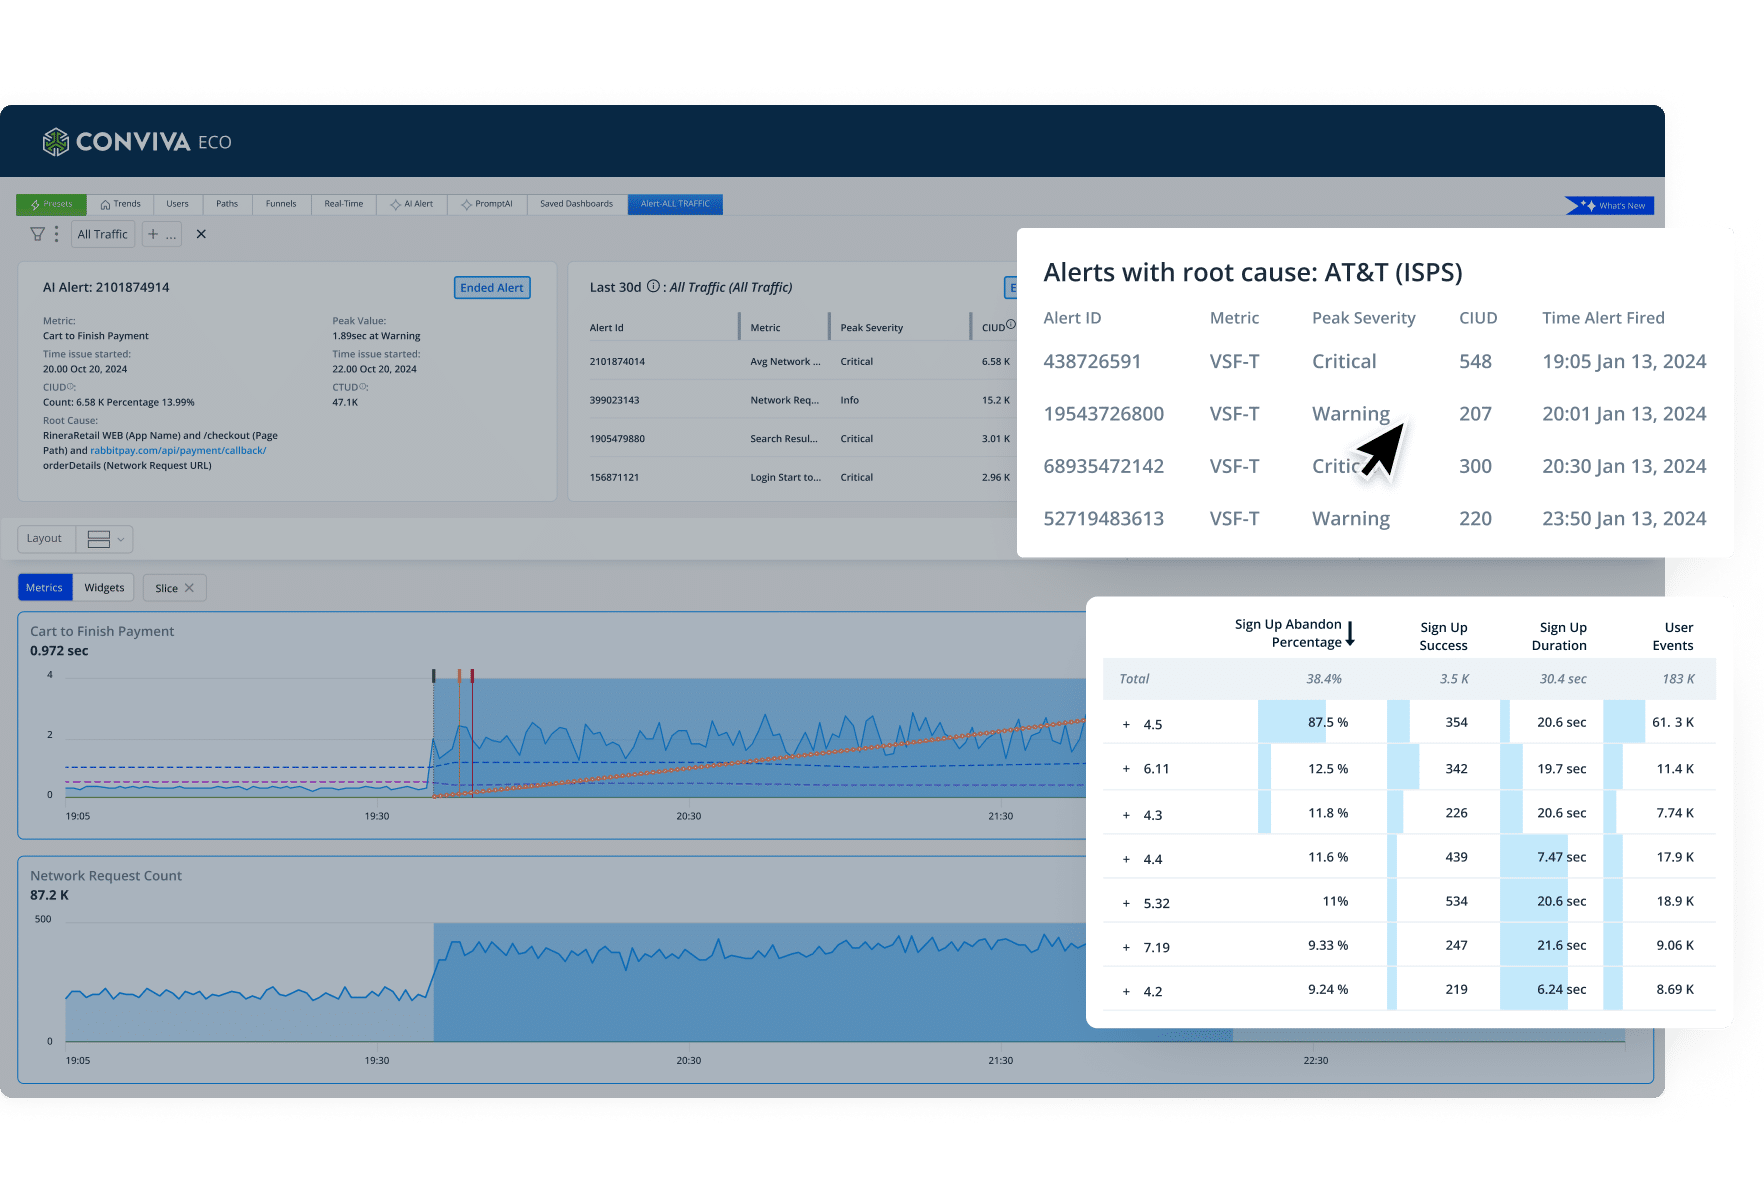
Task: Click info icon next to CIUD in alert card
Action: 71,387
